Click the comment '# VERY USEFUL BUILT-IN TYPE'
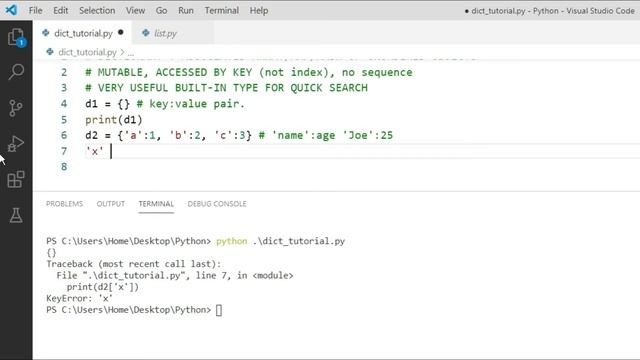Viewport: 640px width, 360px height. point(171,88)
